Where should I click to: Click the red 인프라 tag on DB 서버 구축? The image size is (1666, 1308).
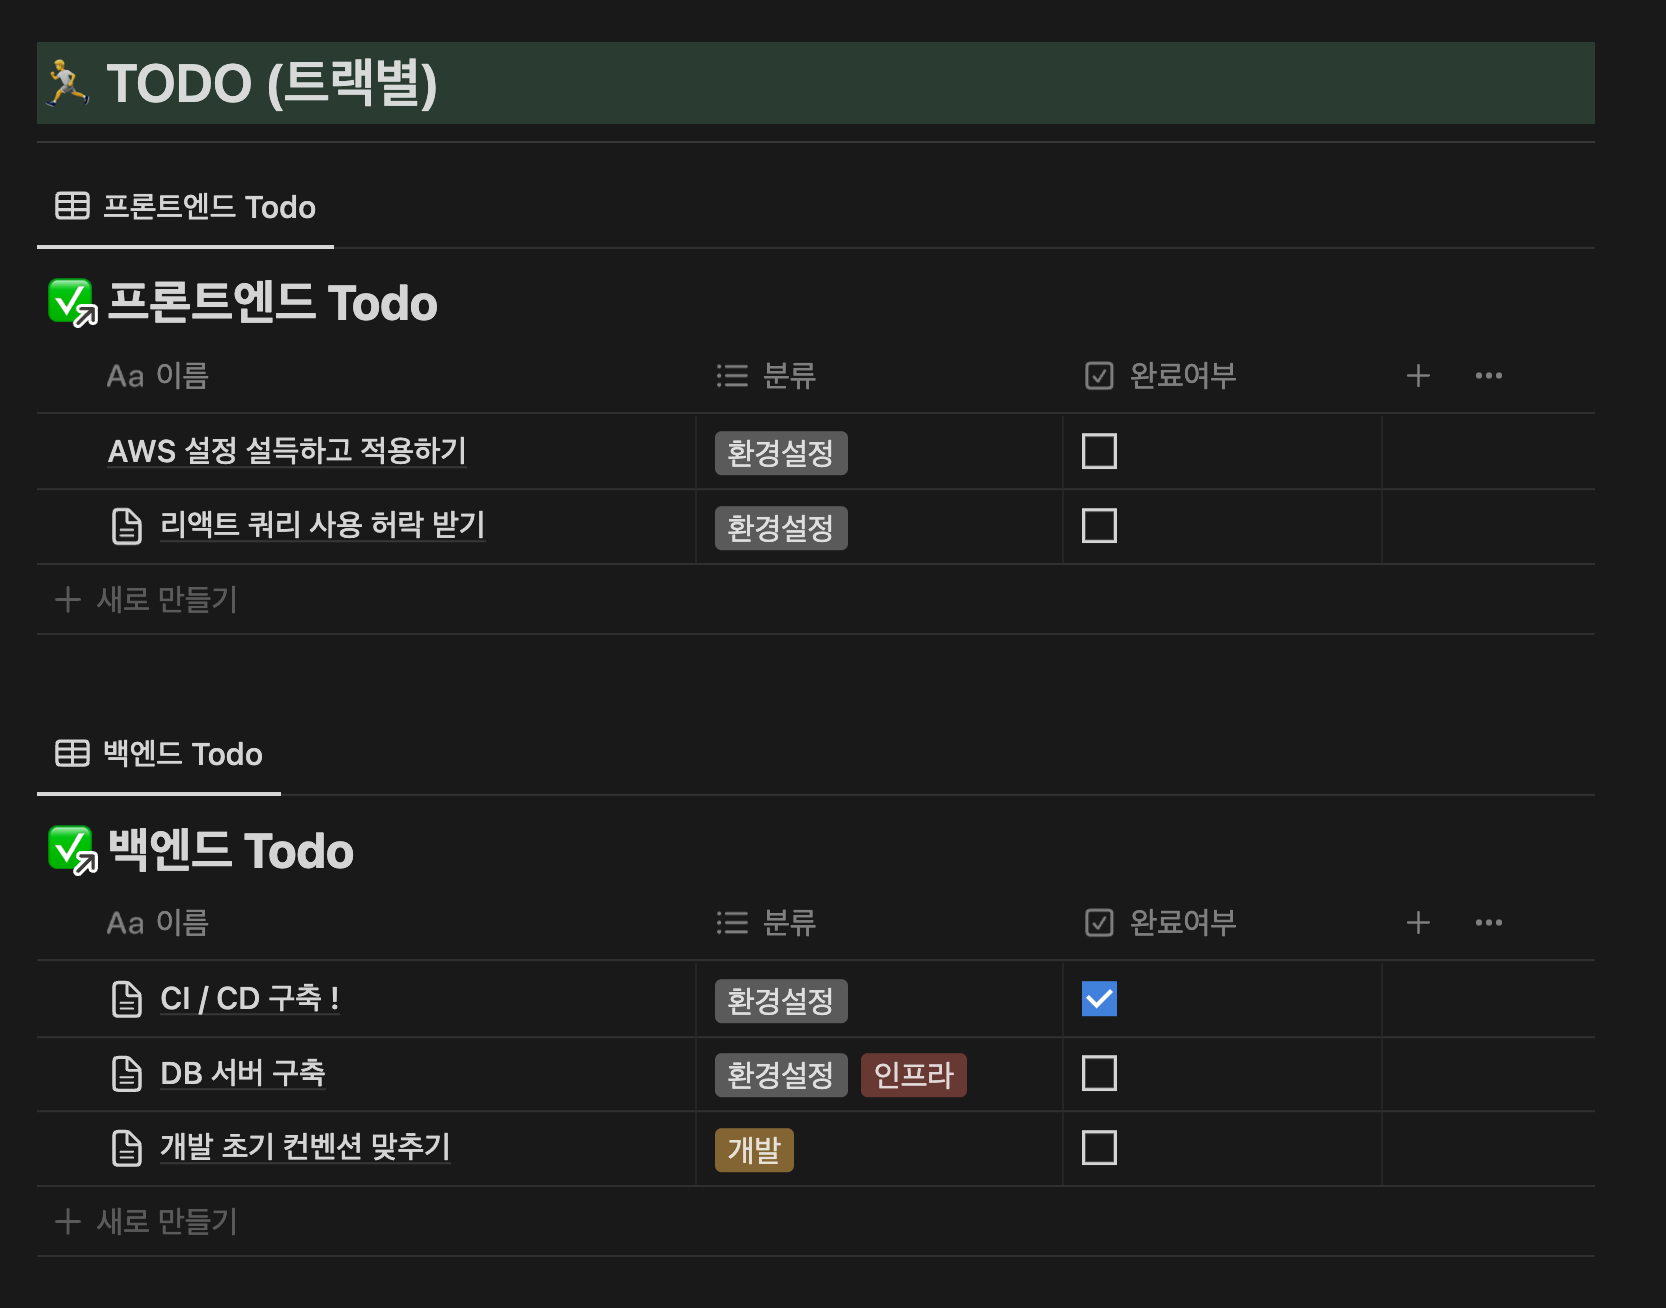click(x=913, y=1075)
